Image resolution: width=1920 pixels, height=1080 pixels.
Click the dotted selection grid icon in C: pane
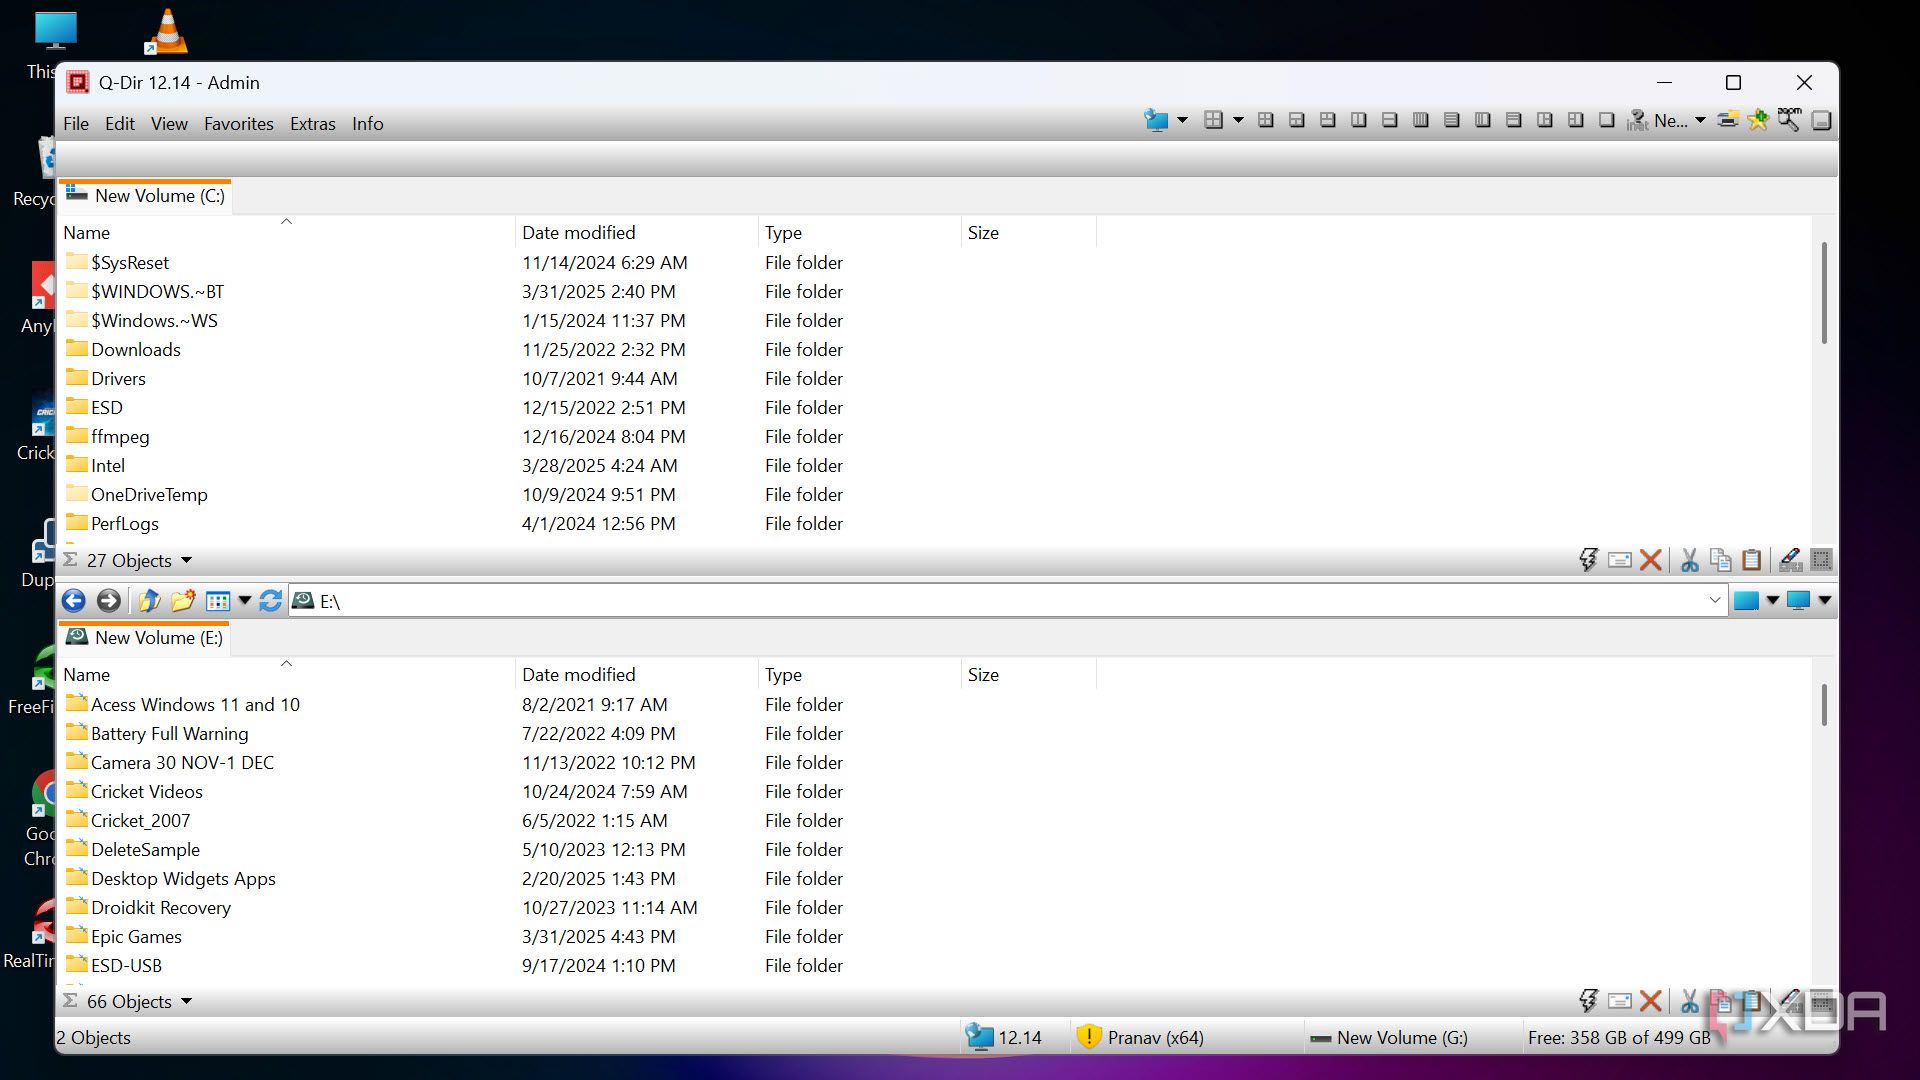point(1821,560)
